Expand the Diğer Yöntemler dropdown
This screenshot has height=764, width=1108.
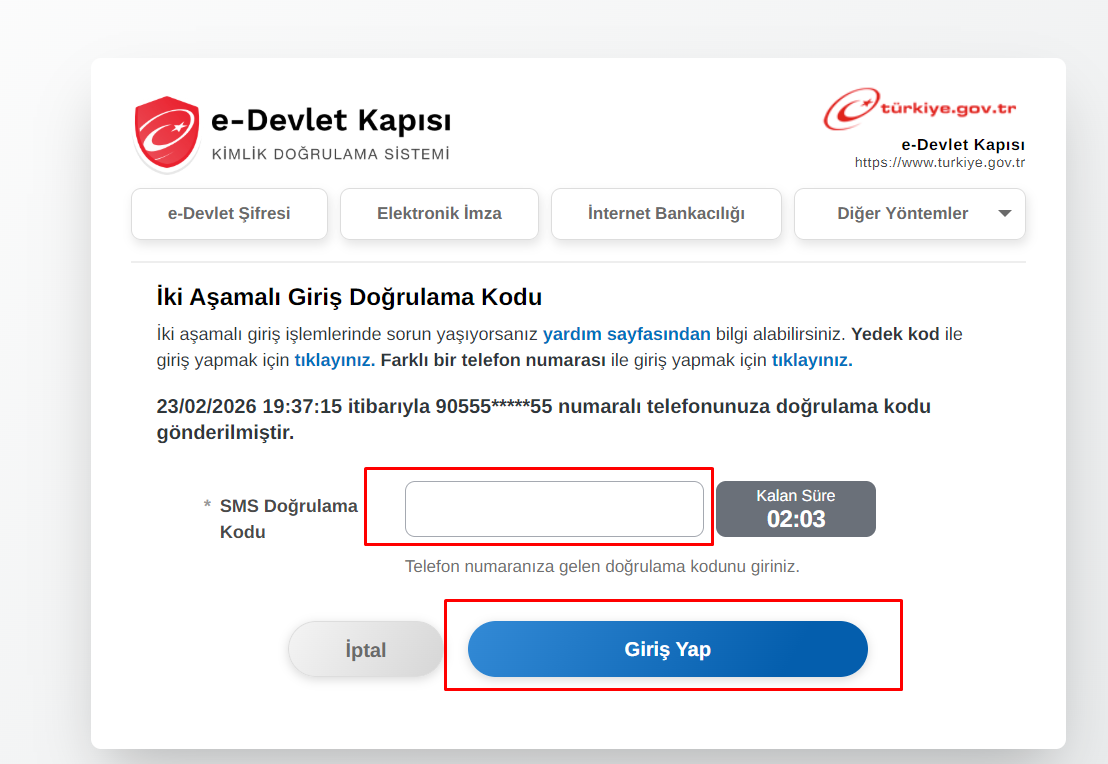pyautogui.click(x=909, y=213)
